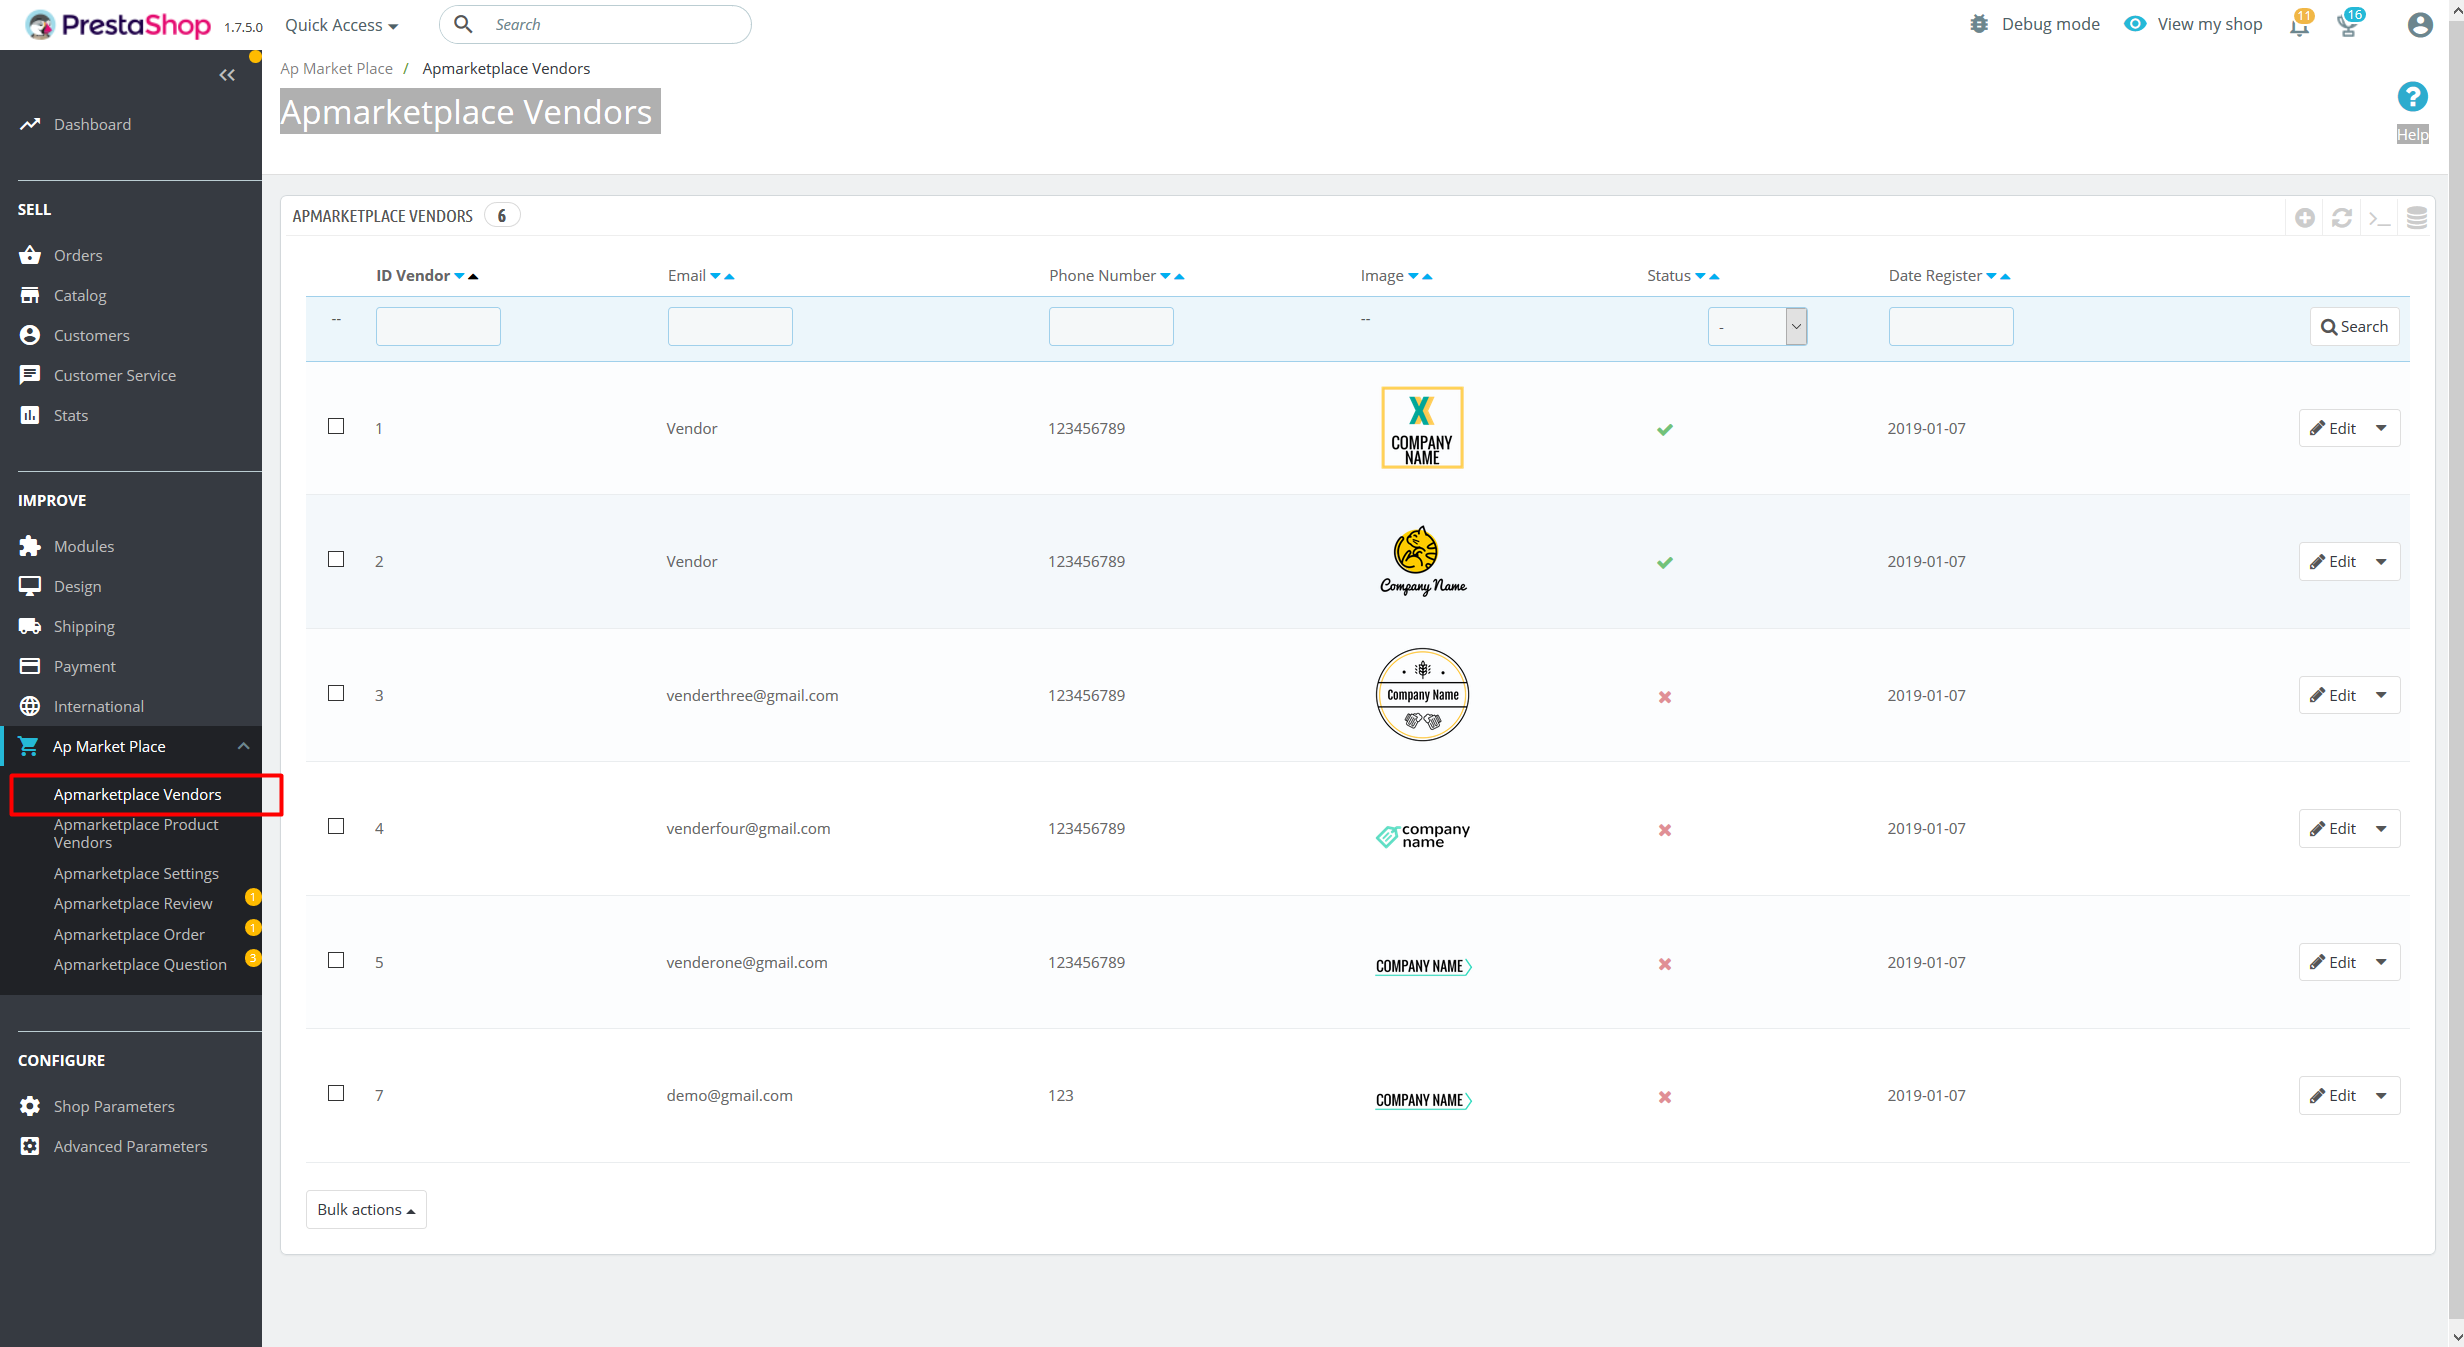Image resolution: width=2464 pixels, height=1347 pixels.
Task: Click the Debug mode icon
Action: point(1977,23)
